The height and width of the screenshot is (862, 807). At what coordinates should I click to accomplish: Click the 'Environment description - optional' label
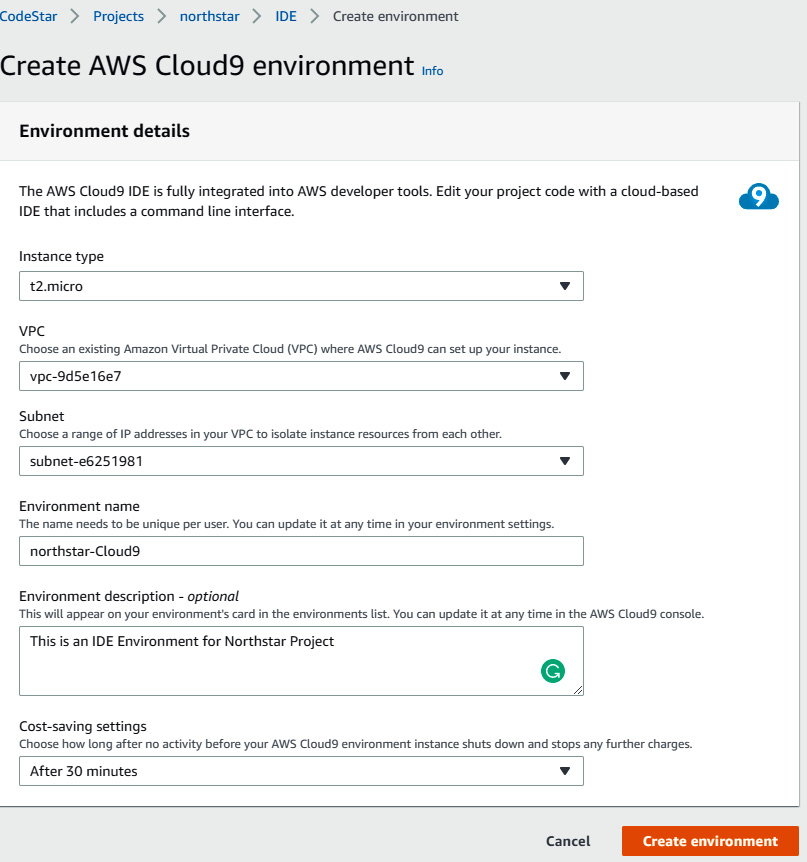pyautogui.click(x=129, y=596)
